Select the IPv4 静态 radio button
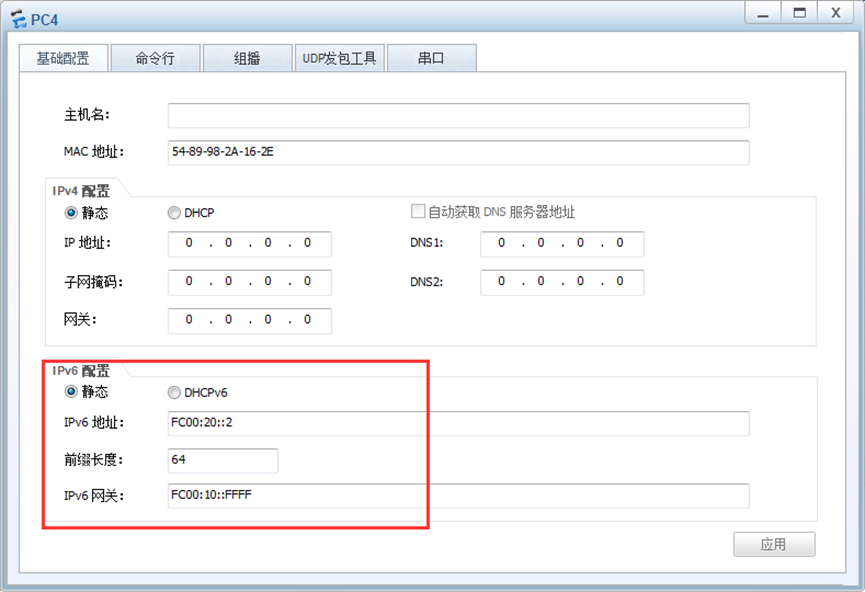This screenshot has height=592, width=865. [x=71, y=212]
